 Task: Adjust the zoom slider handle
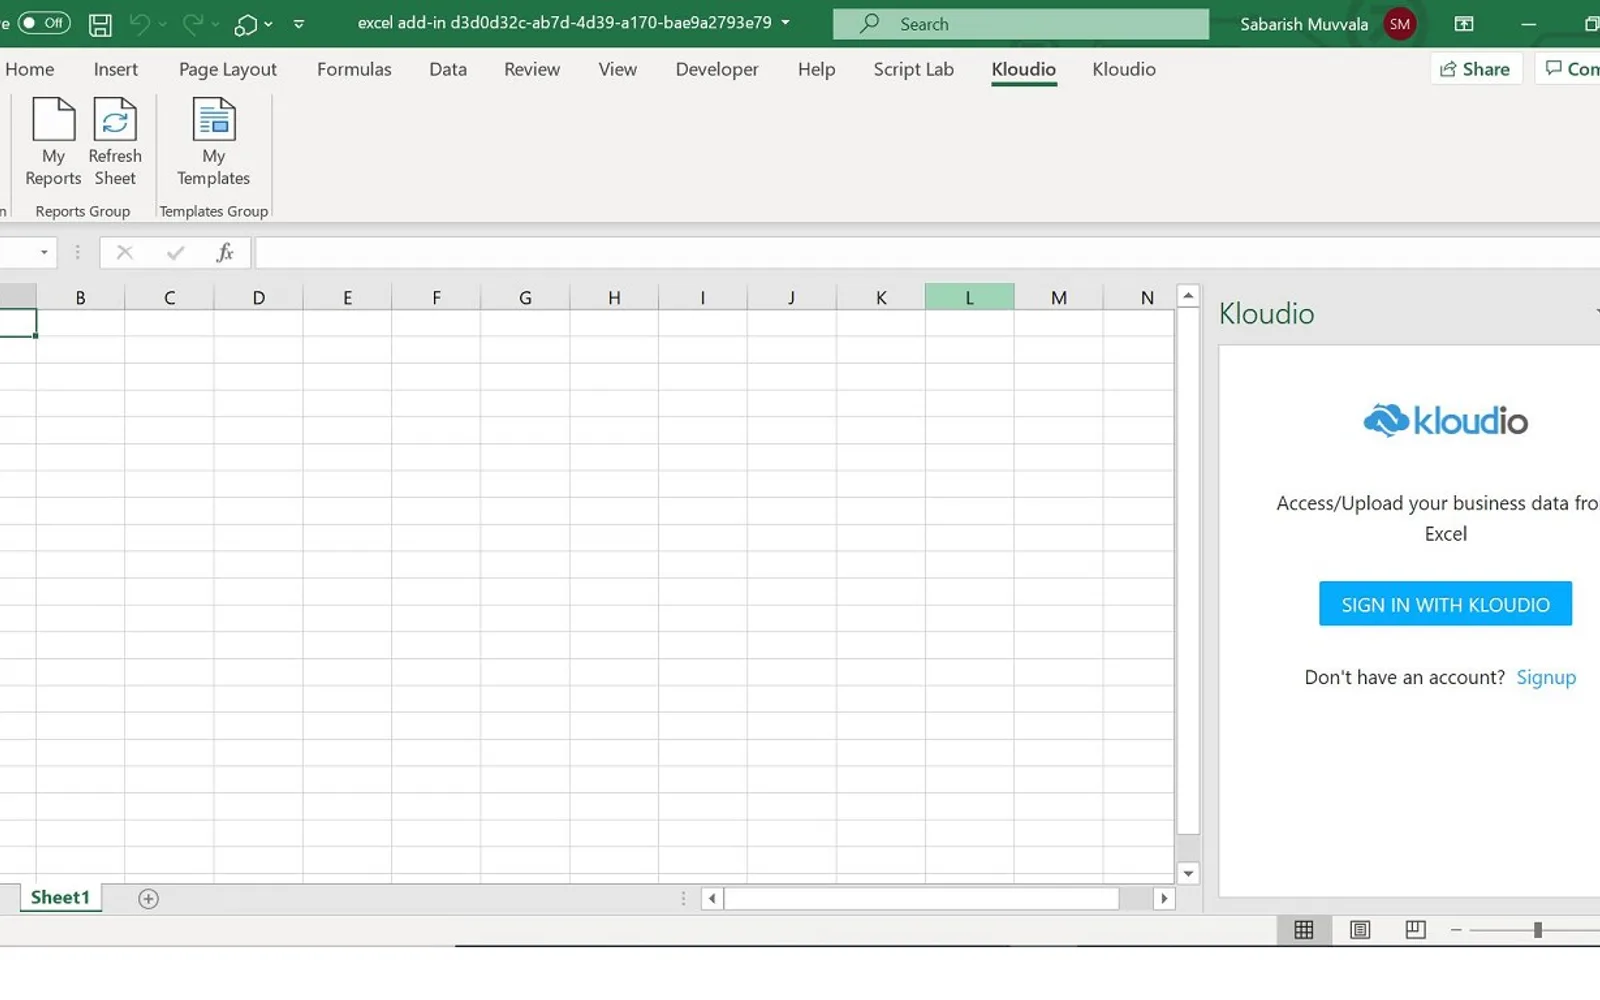point(1538,930)
